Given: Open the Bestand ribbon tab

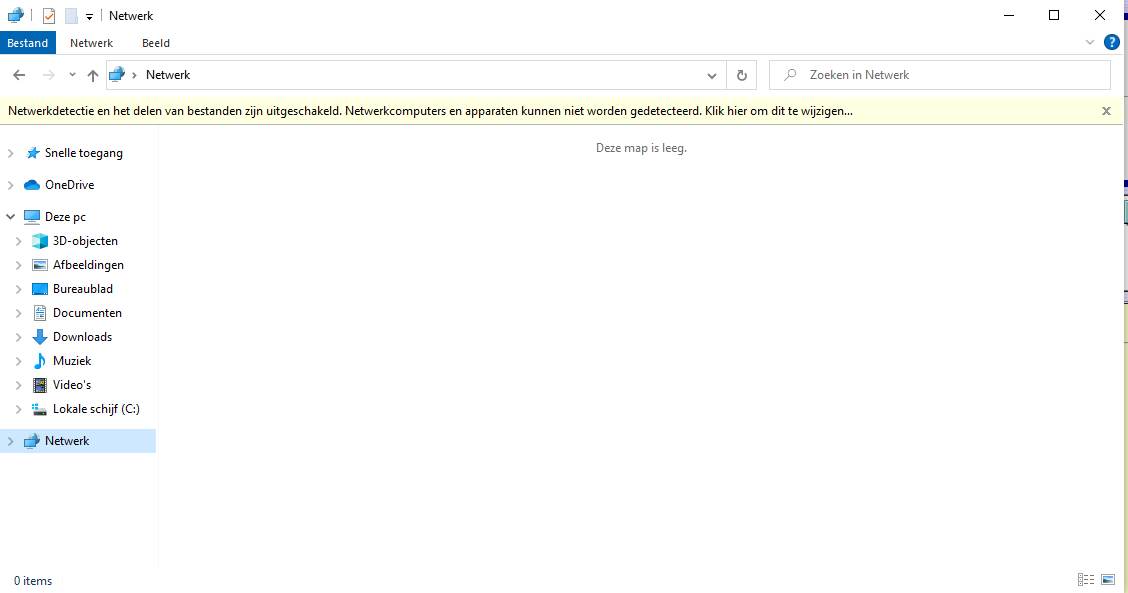Looking at the screenshot, I should pos(27,43).
